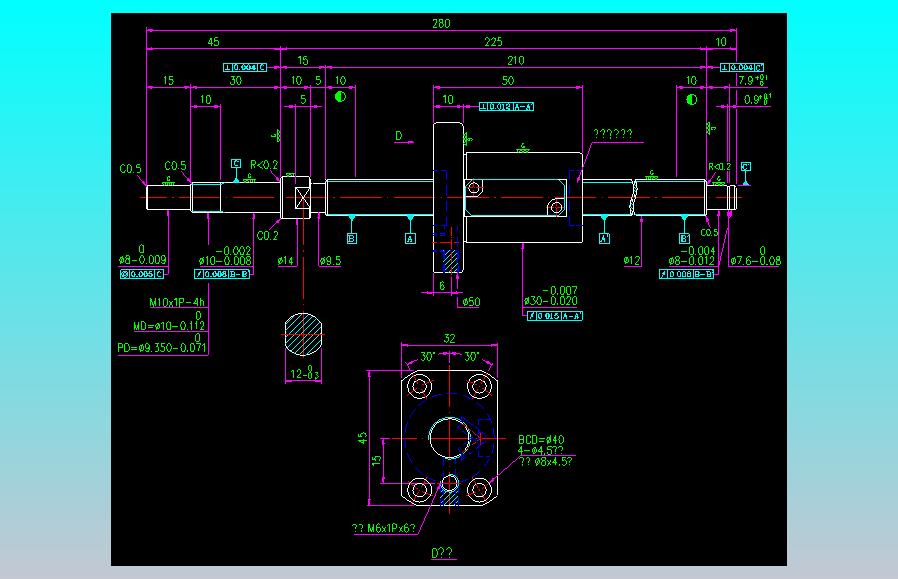Click the 280 overall length dimension
Viewport: 898px width, 579px height.
point(441,23)
